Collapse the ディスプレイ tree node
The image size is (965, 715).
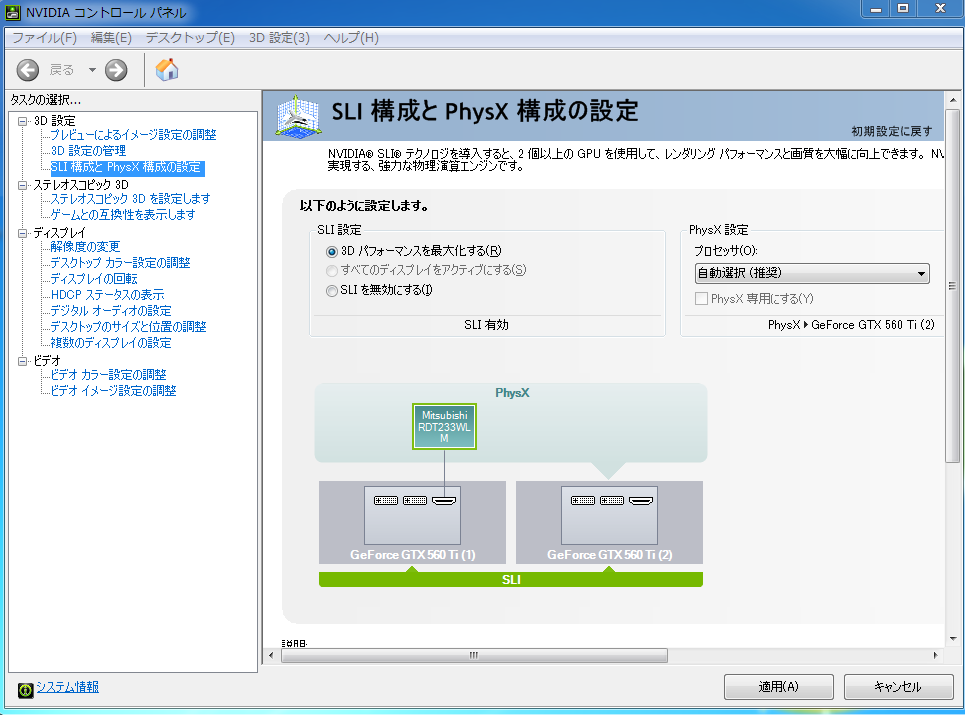pyautogui.click(x=23, y=233)
